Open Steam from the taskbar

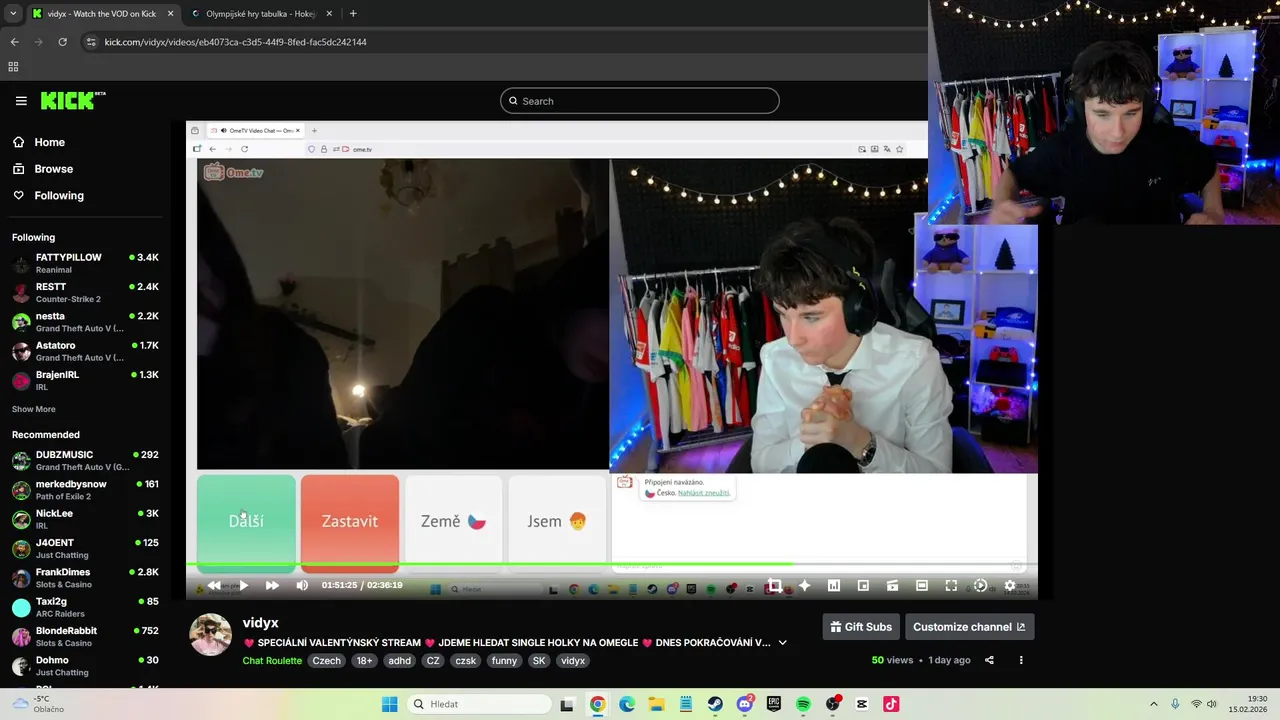click(x=715, y=704)
